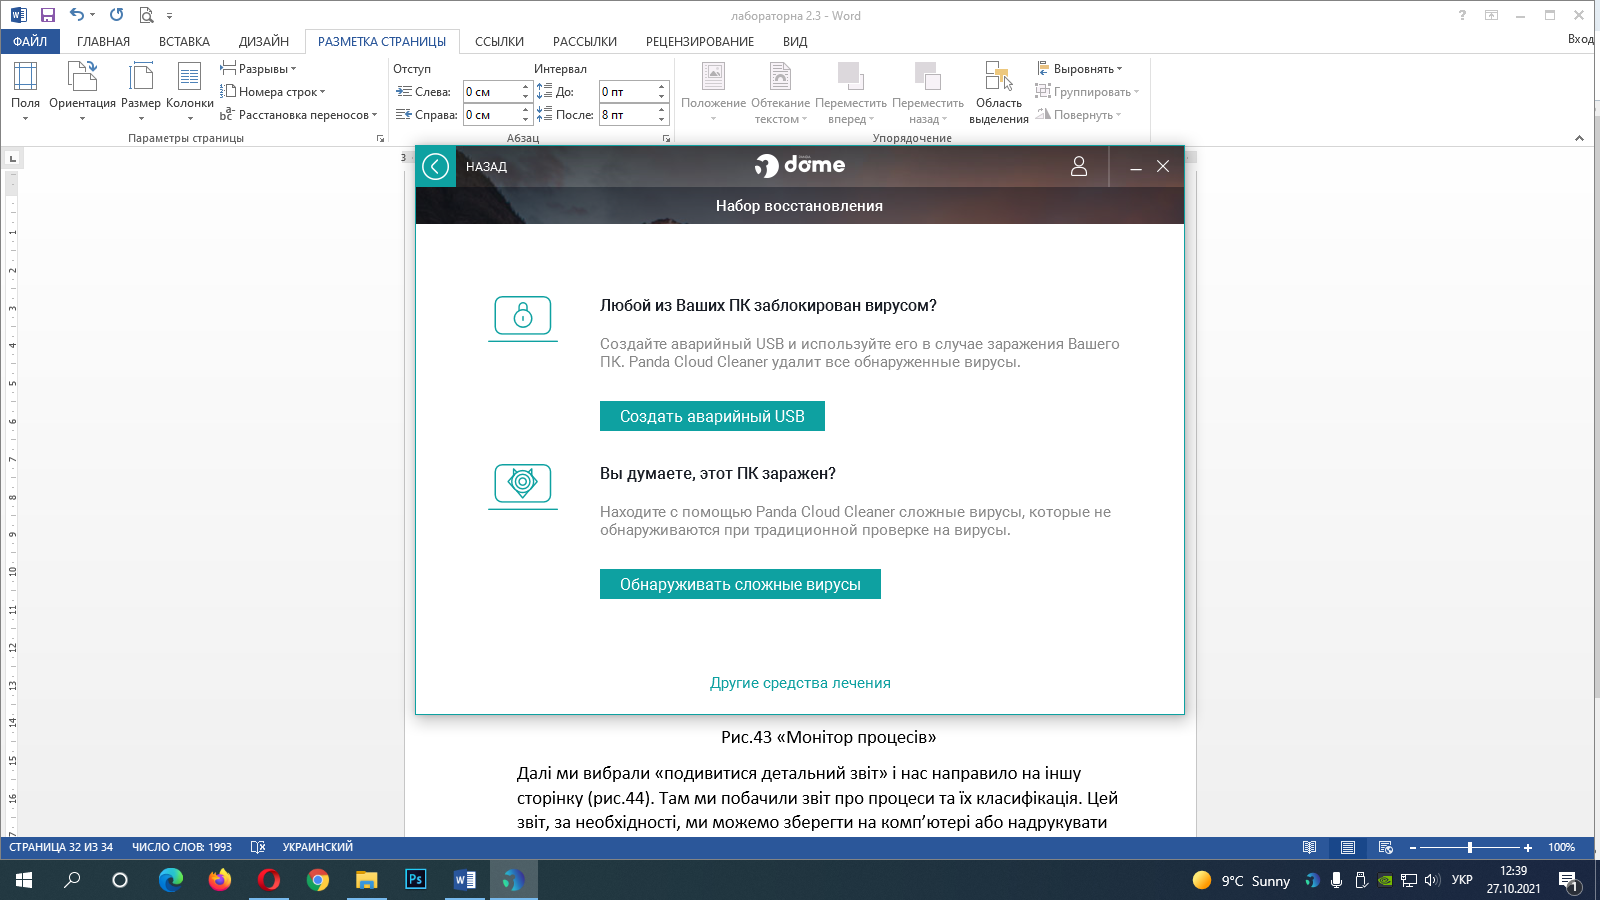Open Read Mode view in Word status bar

(1309, 847)
